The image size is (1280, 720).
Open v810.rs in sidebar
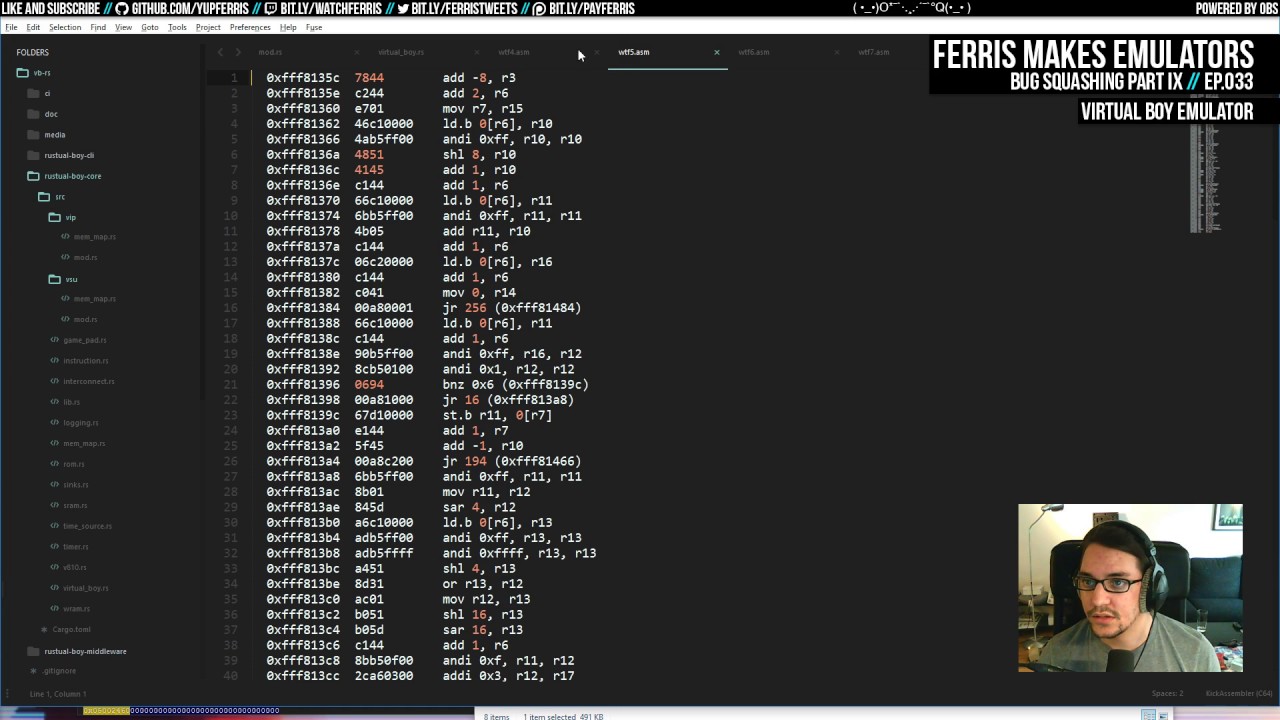(x=75, y=567)
